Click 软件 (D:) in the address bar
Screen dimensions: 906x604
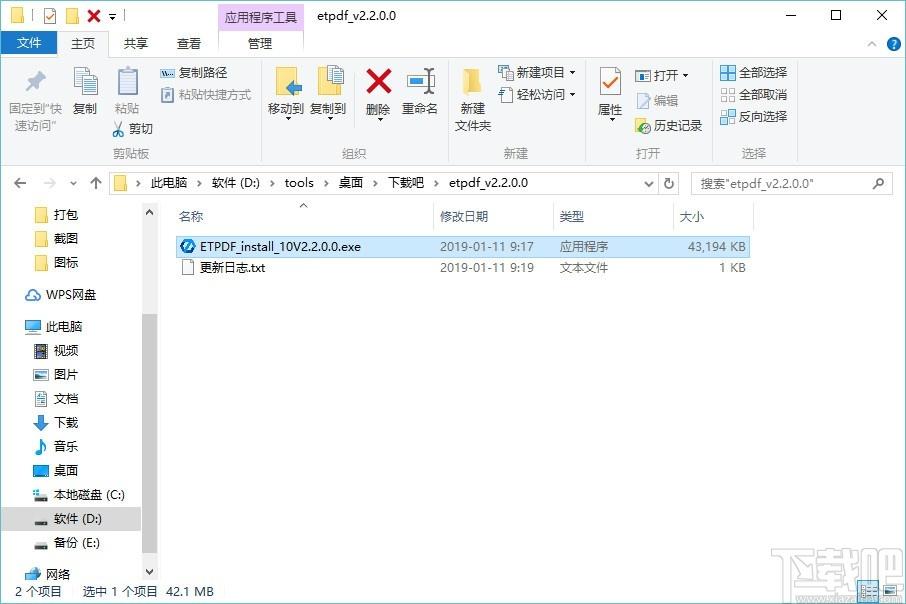[236, 183]
